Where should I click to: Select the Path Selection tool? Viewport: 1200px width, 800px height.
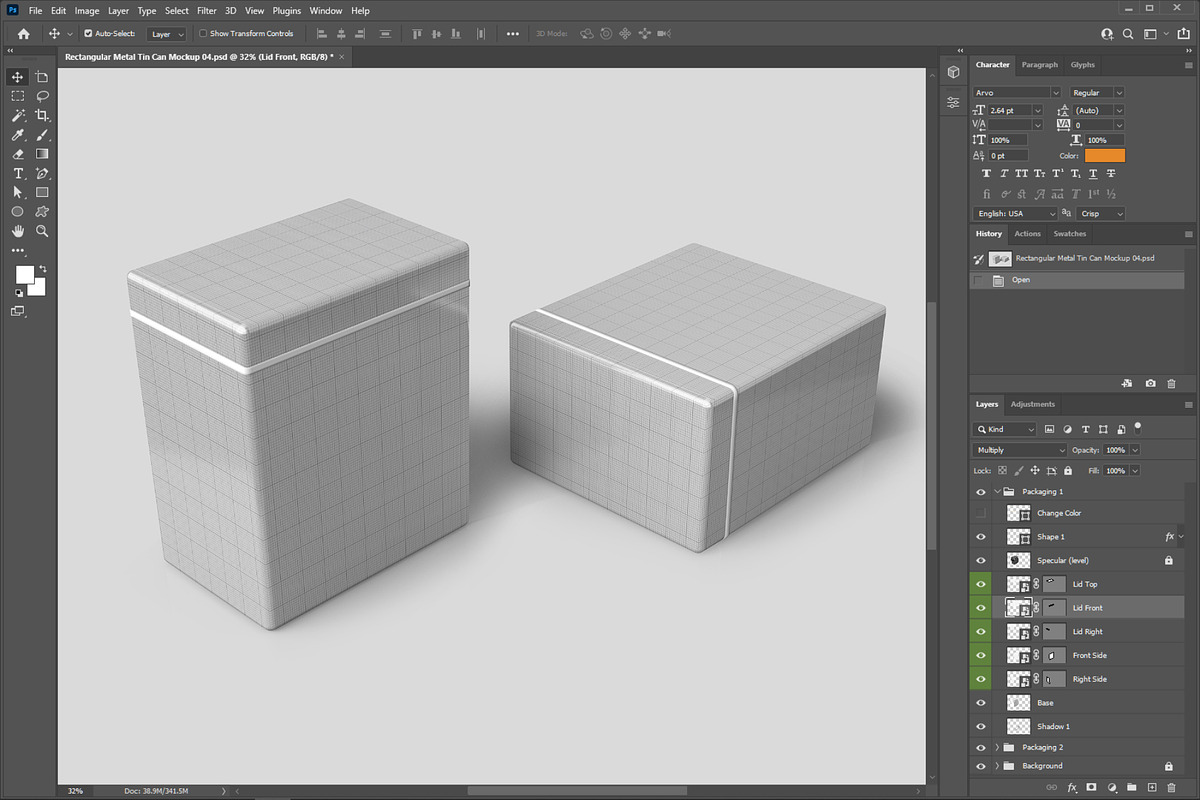(x=18, y=192)
